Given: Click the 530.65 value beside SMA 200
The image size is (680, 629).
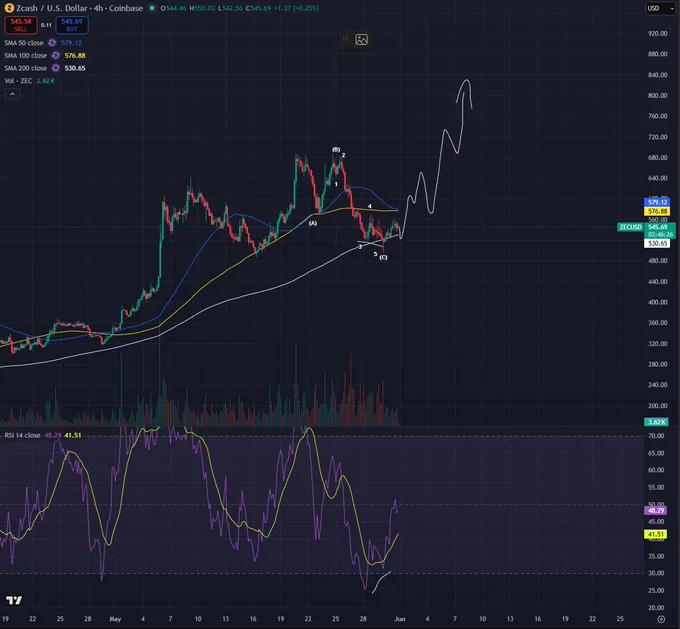Looking at the screenshot, I should (75, 68).
